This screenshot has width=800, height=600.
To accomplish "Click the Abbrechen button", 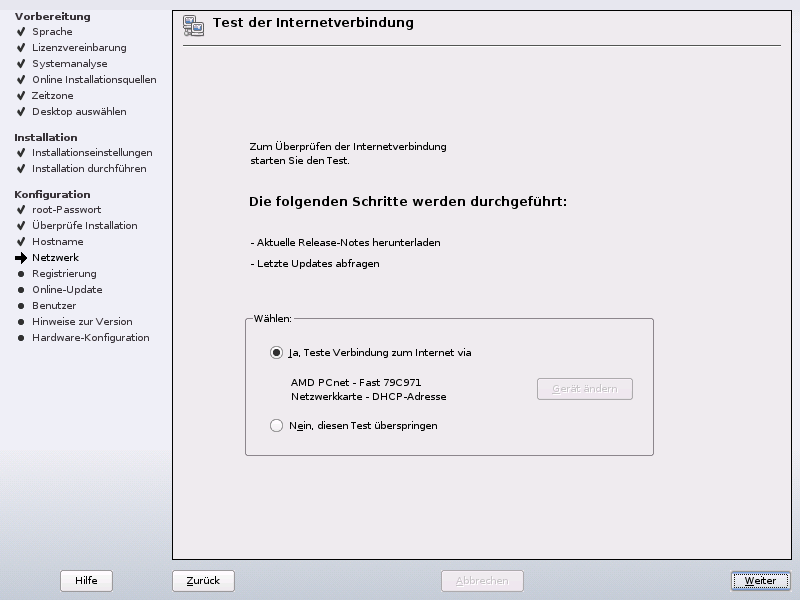I will [482, 581].
